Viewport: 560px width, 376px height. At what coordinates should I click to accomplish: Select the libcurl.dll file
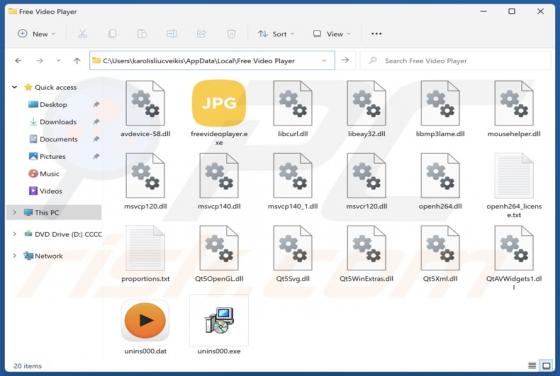(x=293, y=109)
